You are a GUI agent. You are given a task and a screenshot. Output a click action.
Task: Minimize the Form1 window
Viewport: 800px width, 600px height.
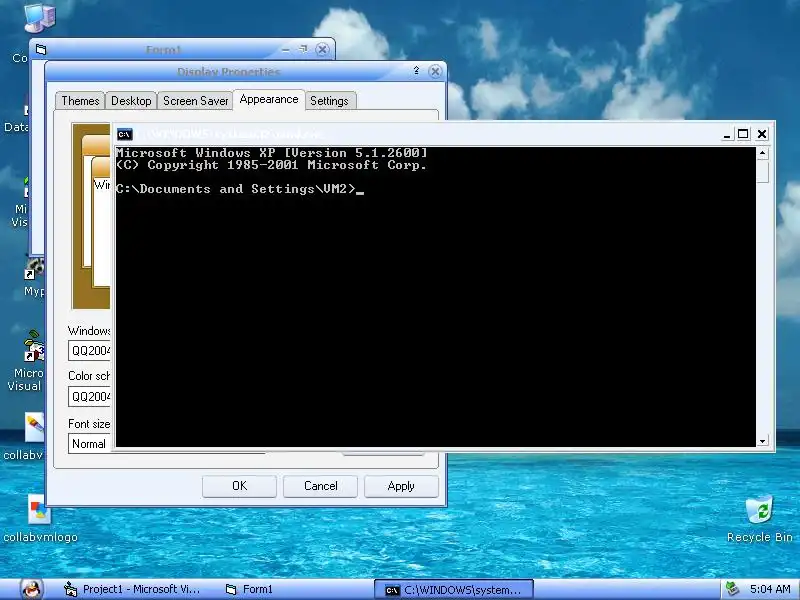point(286,49)
